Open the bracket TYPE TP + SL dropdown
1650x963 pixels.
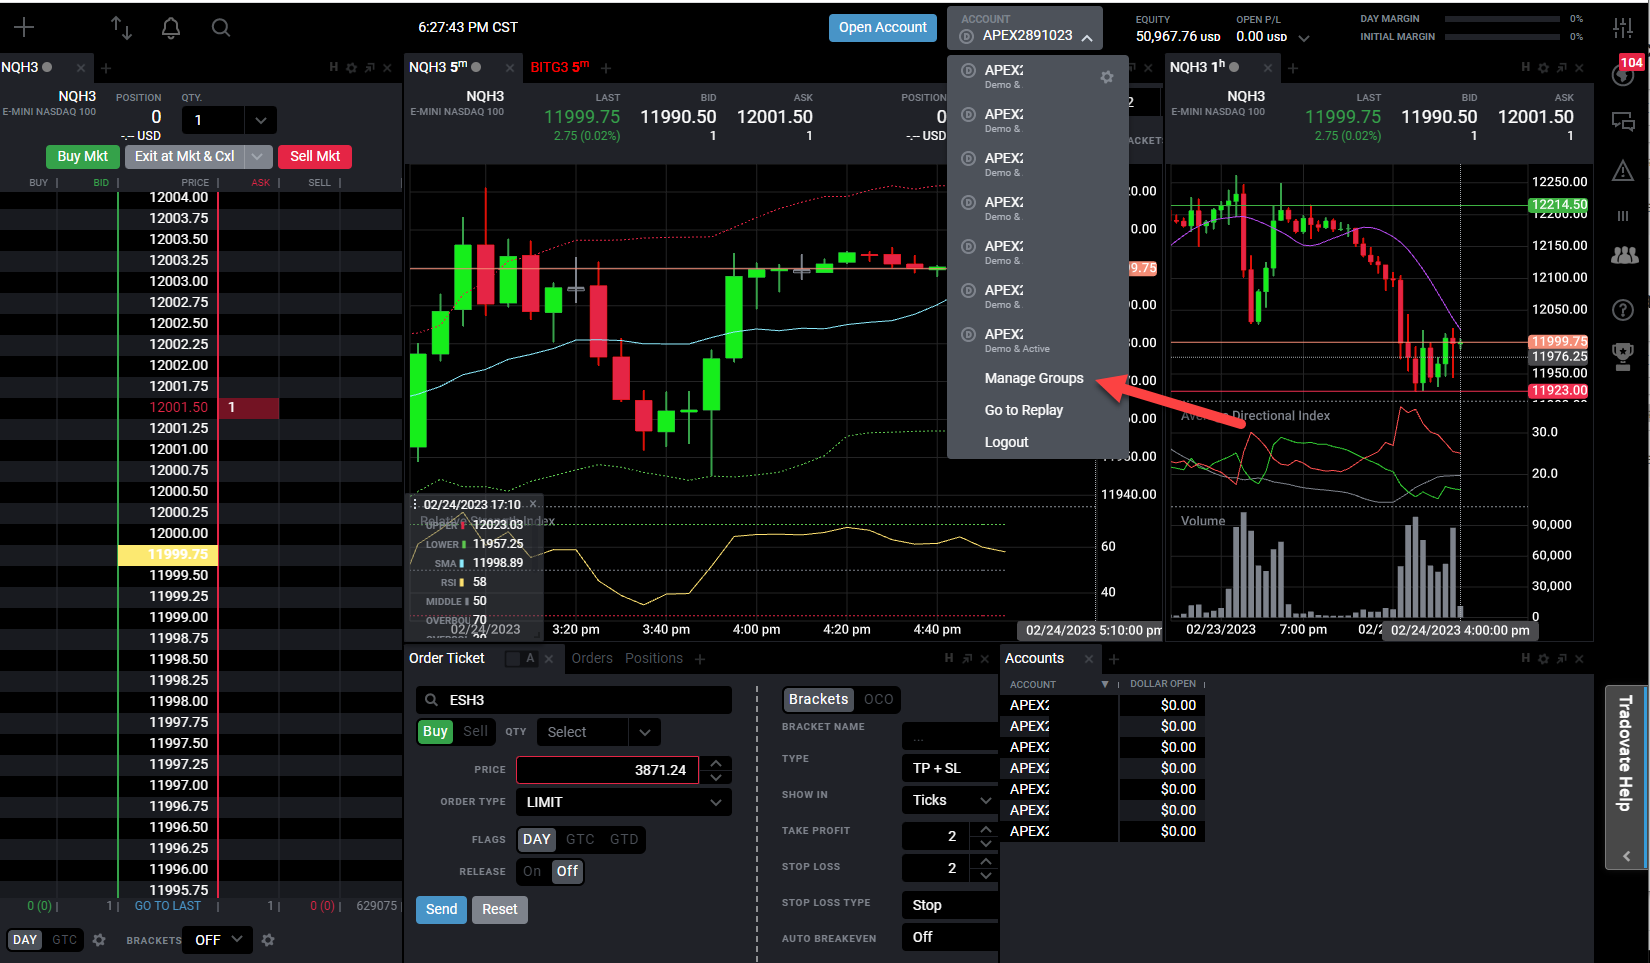[950, 768]
